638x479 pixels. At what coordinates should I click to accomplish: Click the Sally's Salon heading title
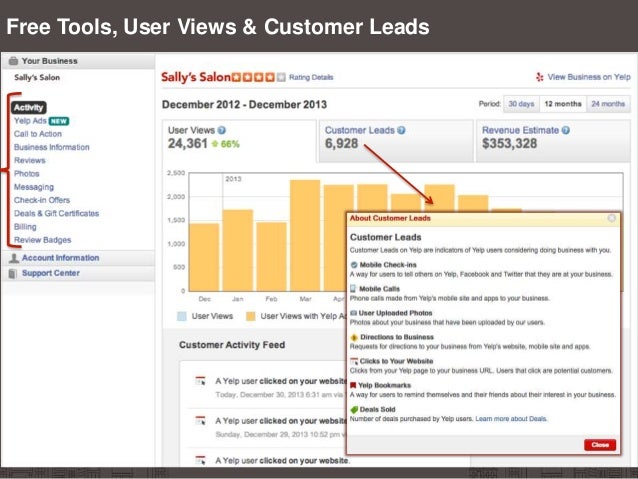point(196,77)
